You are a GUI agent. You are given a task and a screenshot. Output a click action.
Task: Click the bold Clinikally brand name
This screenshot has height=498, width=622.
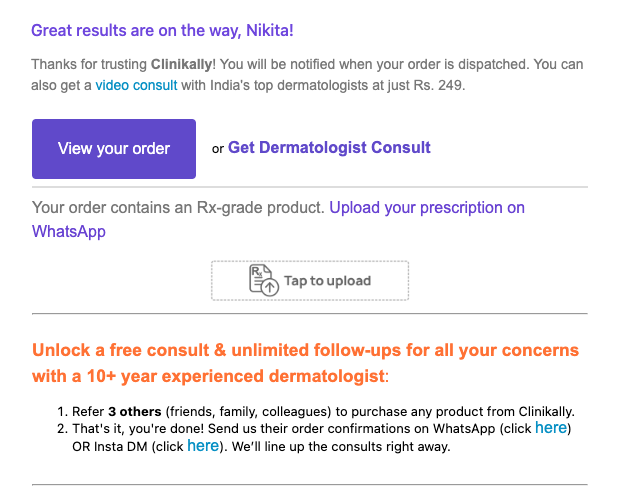point(181,64)
